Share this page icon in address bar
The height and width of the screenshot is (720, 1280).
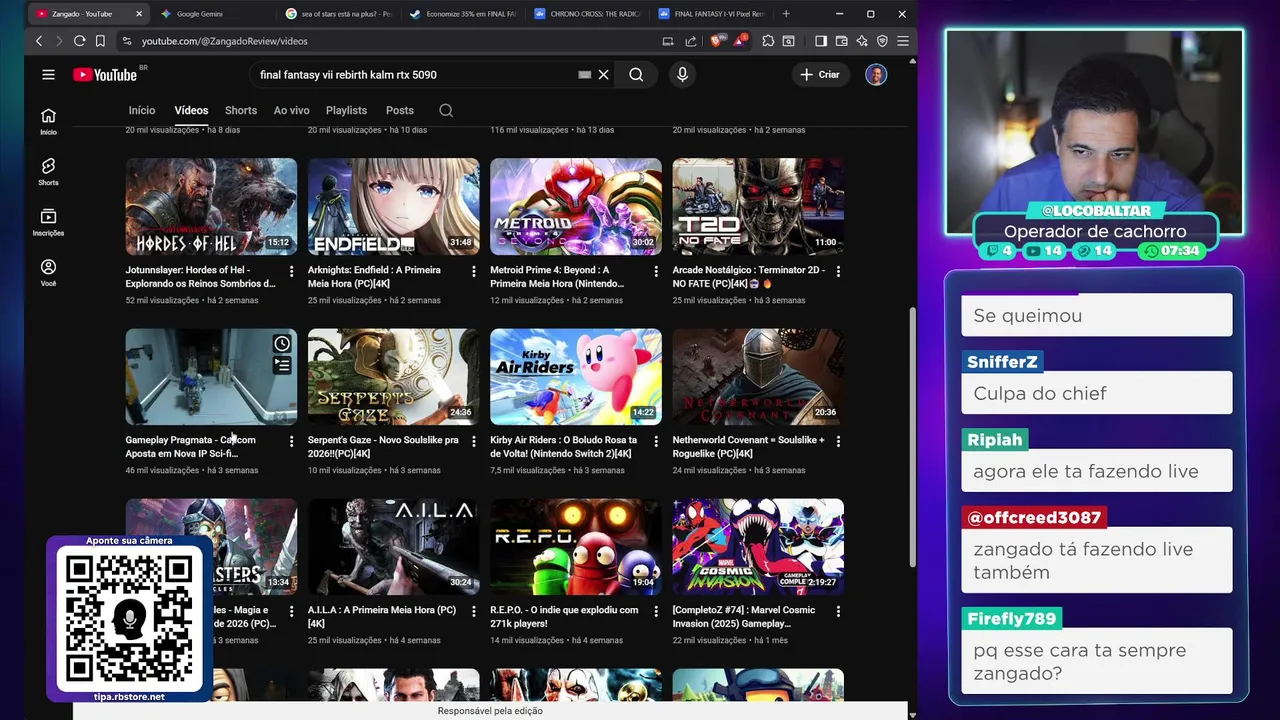coord(691,41)
